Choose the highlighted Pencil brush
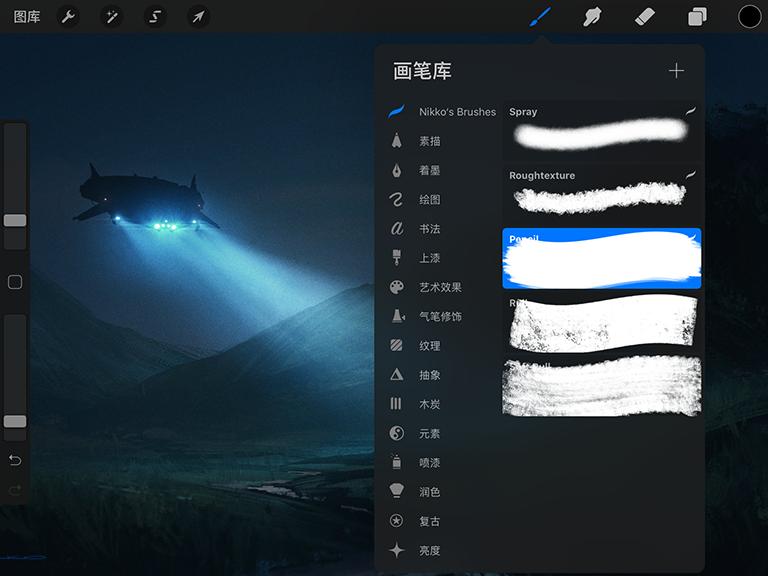This screenshot has height=576, width=768. pos(602,258)
